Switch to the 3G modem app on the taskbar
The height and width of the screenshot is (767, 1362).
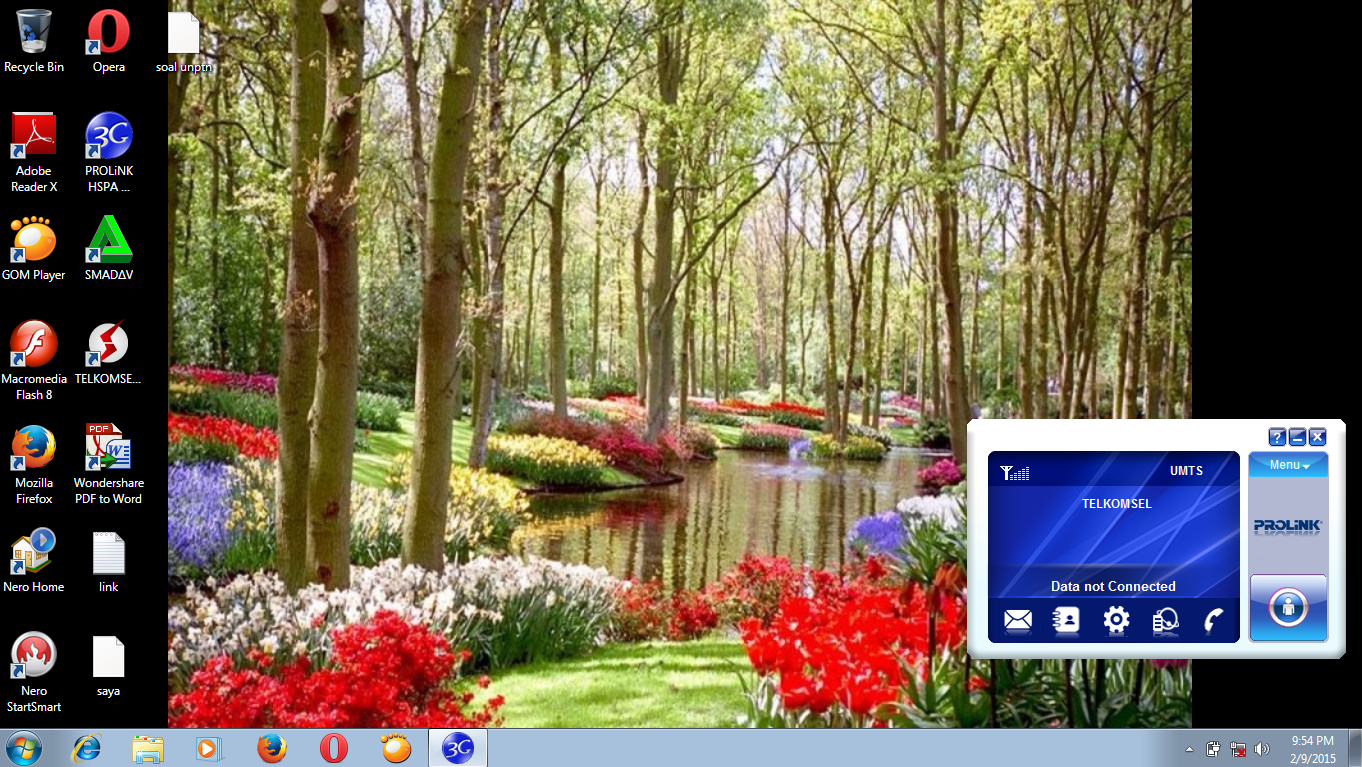457,748
